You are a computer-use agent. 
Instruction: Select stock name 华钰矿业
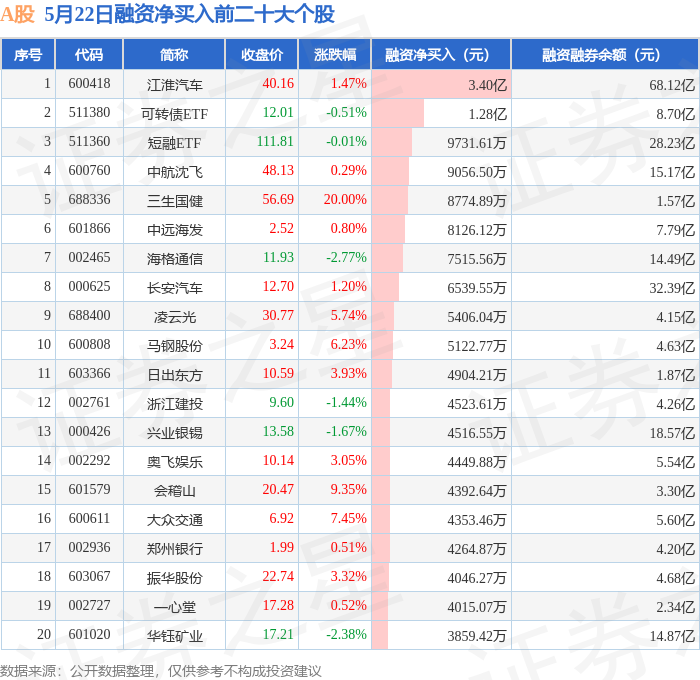175,636
